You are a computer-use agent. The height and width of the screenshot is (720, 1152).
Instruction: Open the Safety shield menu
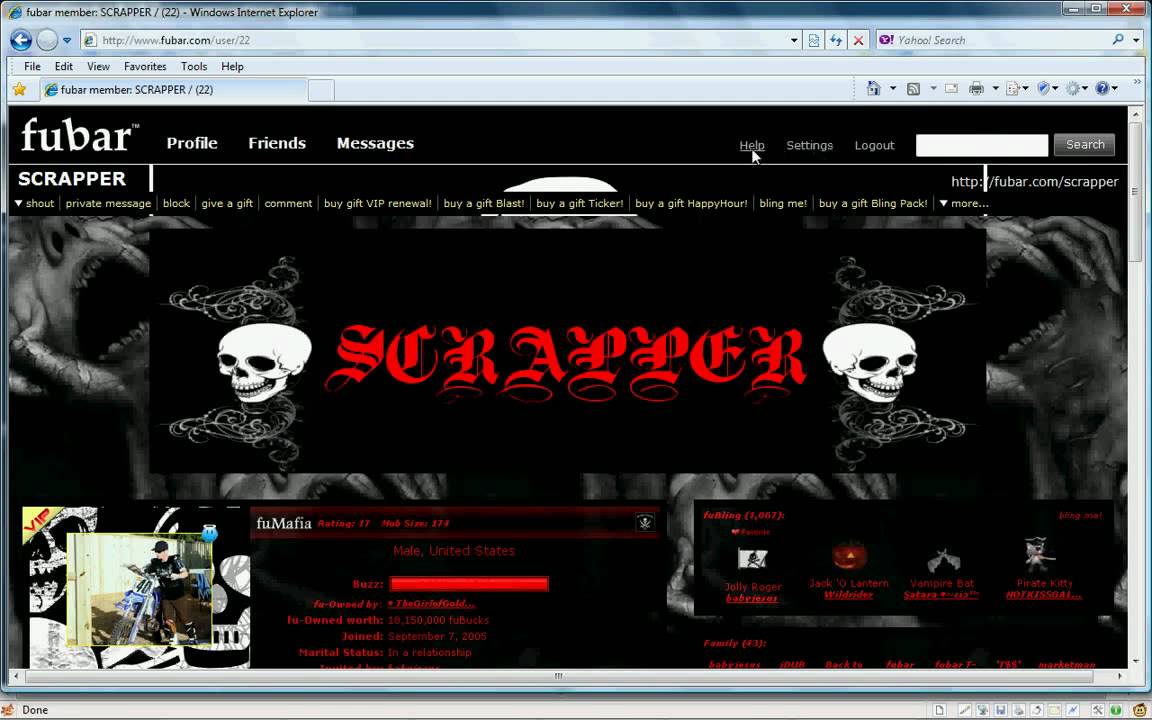[1048, 89]
